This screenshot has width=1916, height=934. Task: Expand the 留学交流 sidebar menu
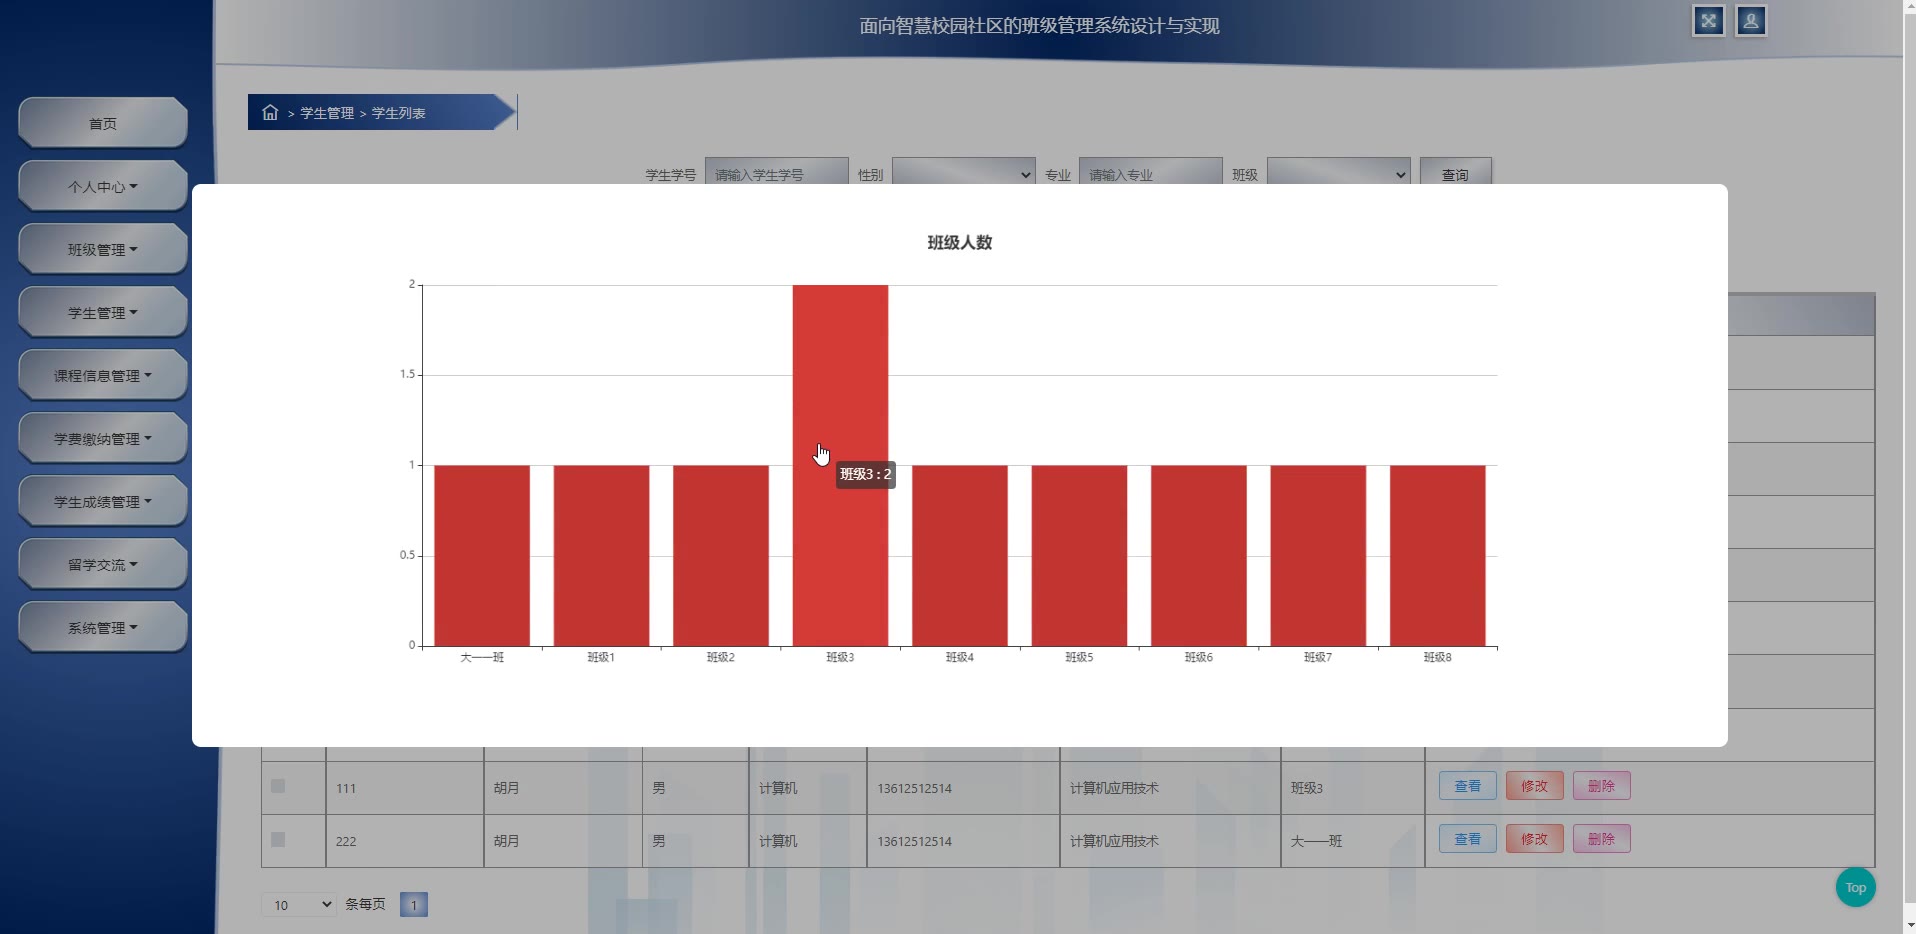point(103,564)
